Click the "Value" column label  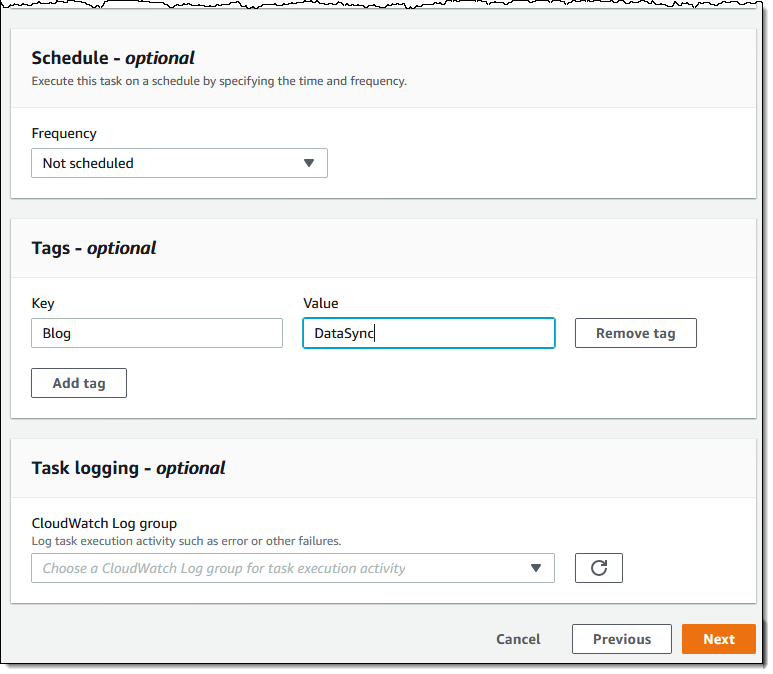point(320,303)
